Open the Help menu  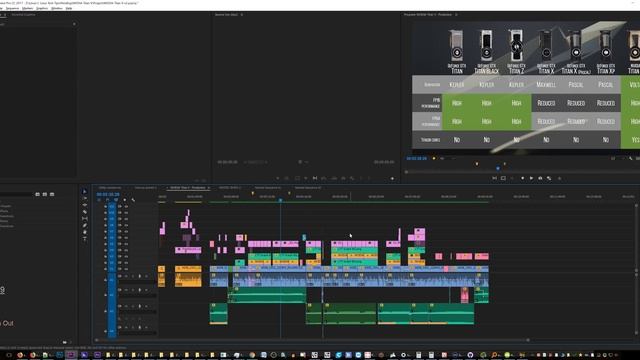pyautogui.click(x=69, y=8)
